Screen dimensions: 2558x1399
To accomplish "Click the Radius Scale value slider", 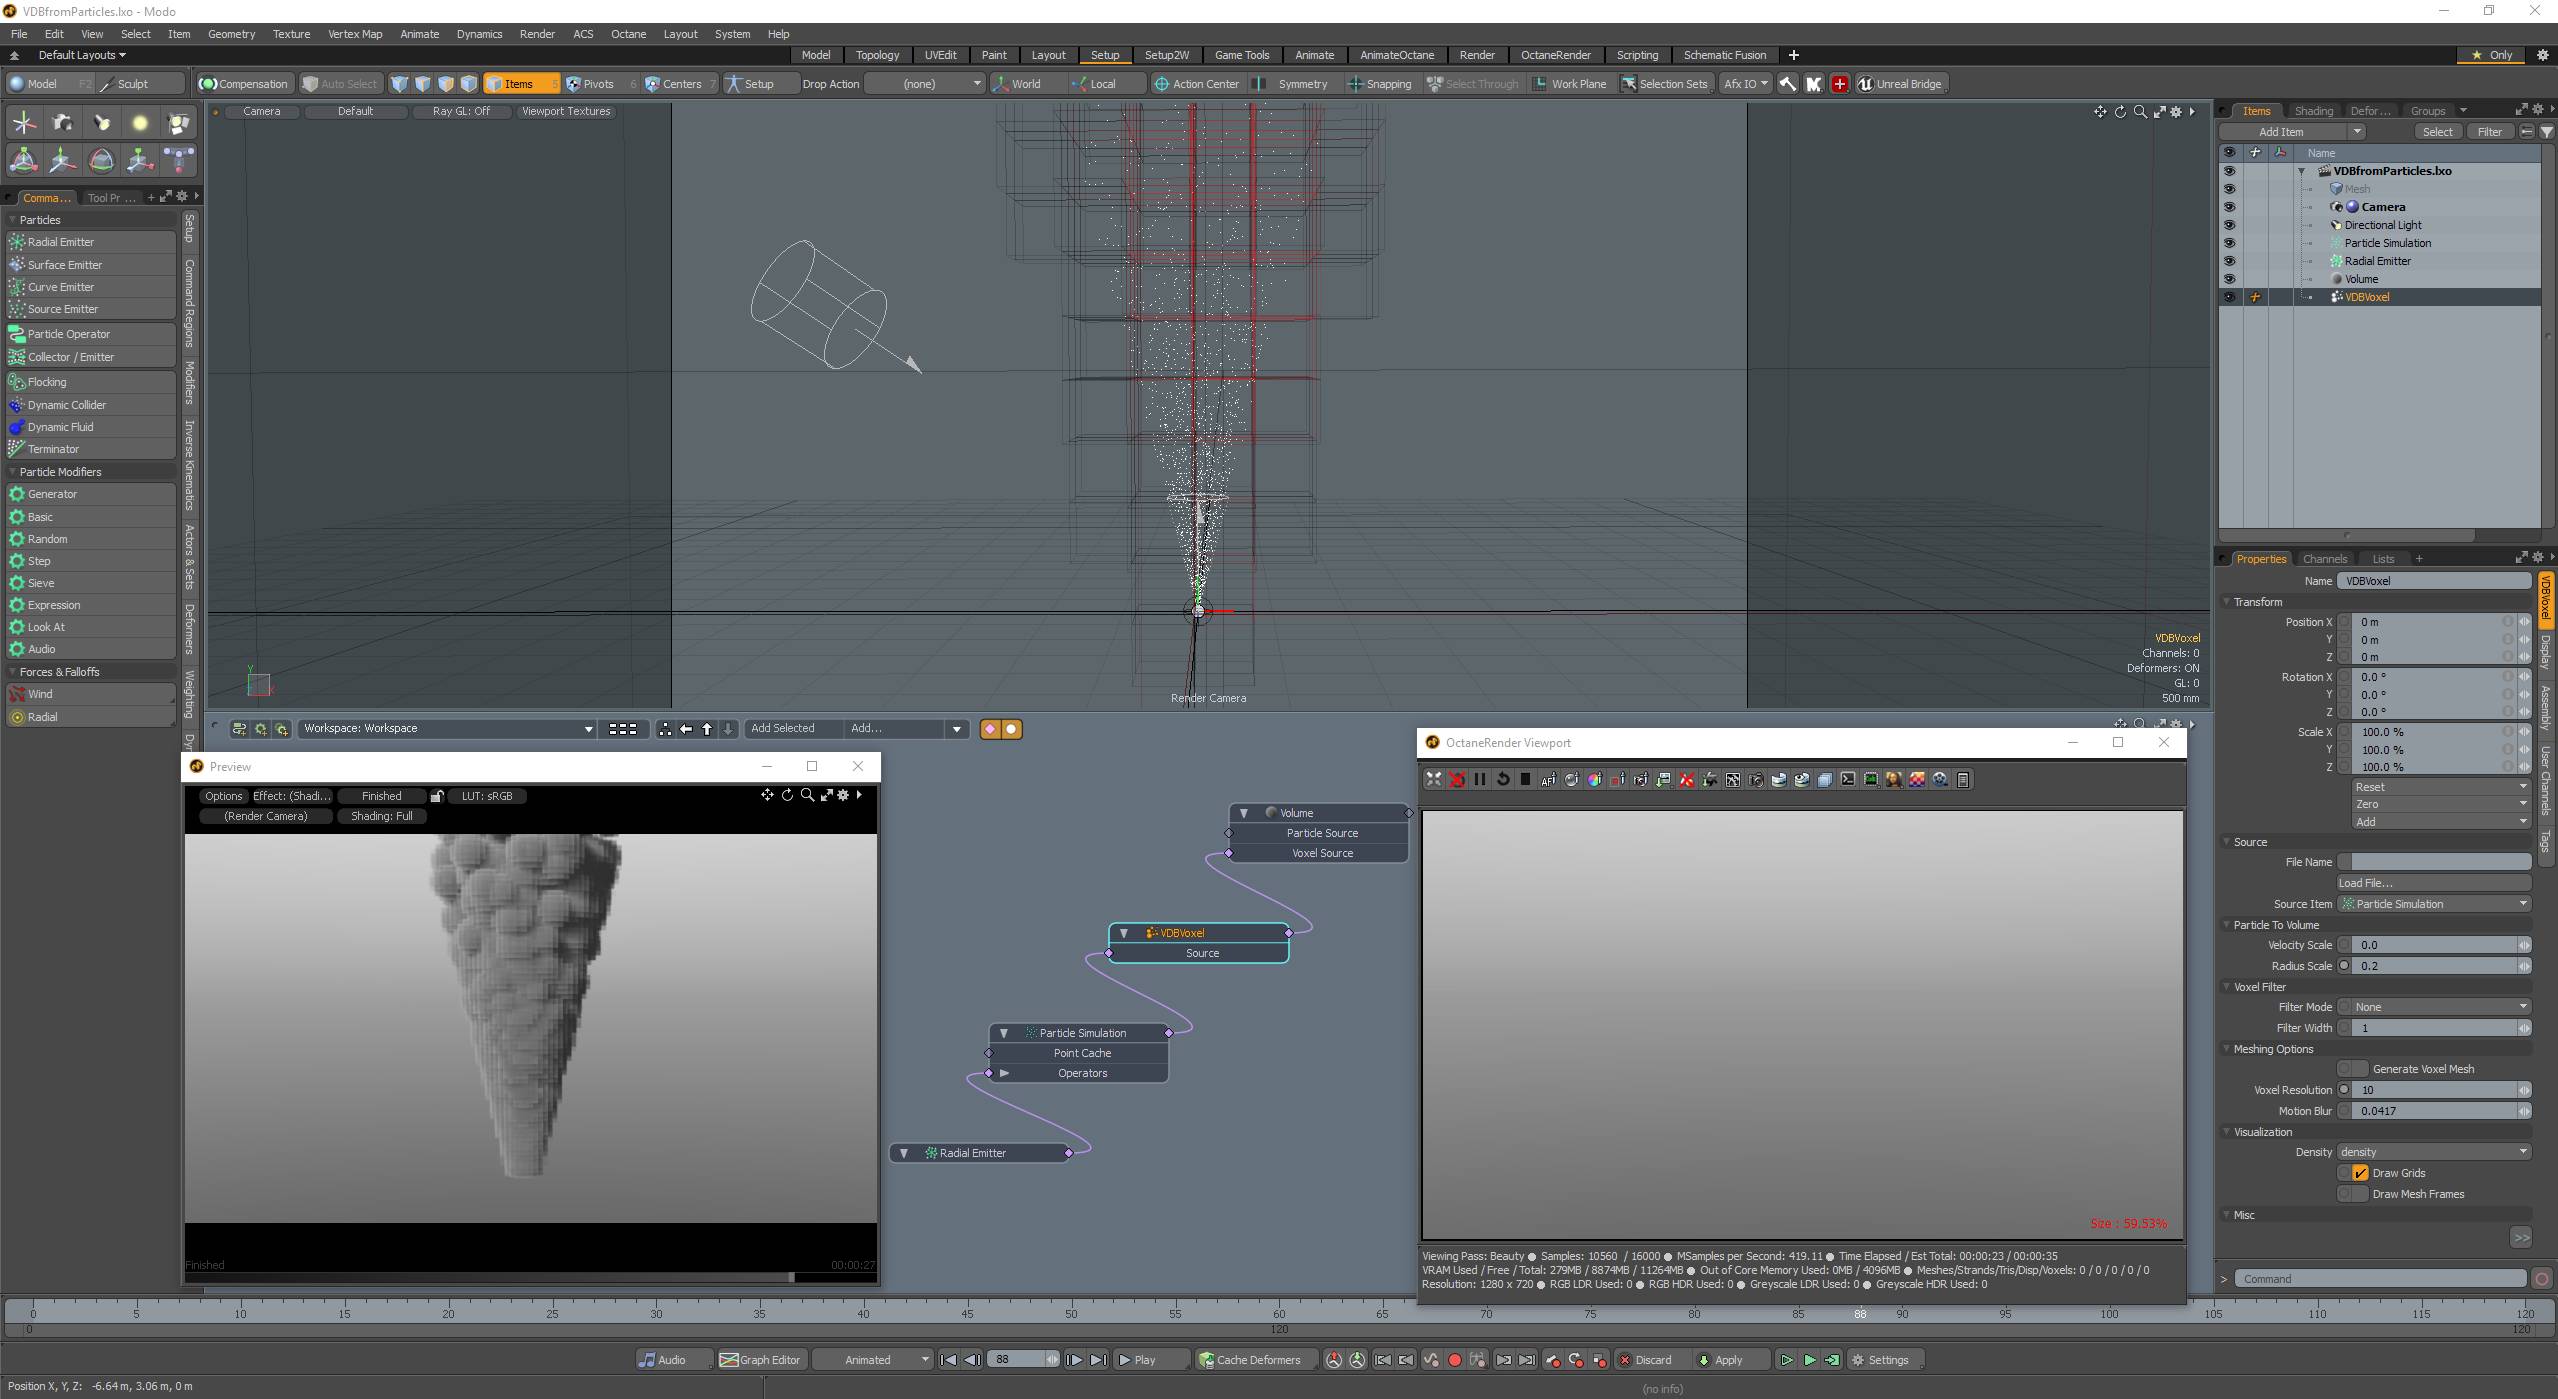I will tap(2432, 966).
